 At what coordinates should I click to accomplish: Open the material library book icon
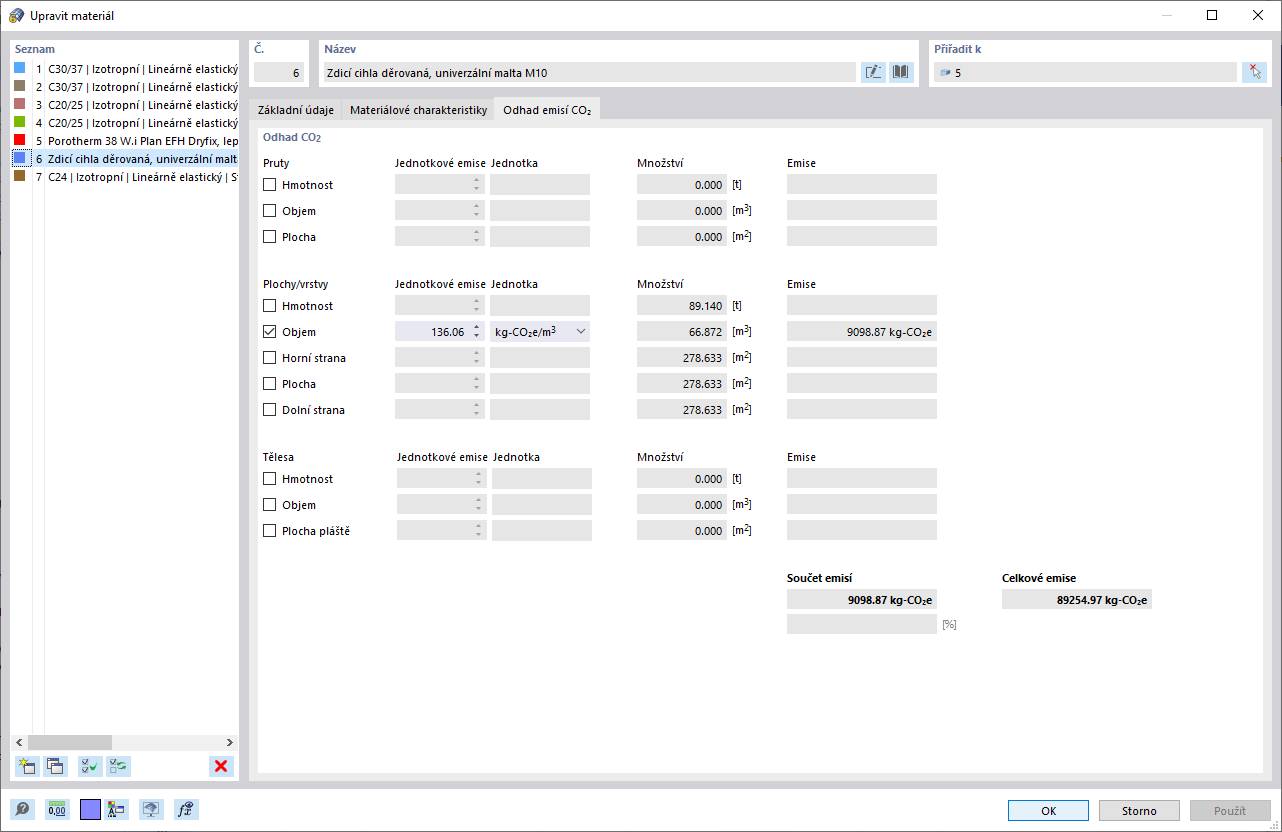(901, 72)
